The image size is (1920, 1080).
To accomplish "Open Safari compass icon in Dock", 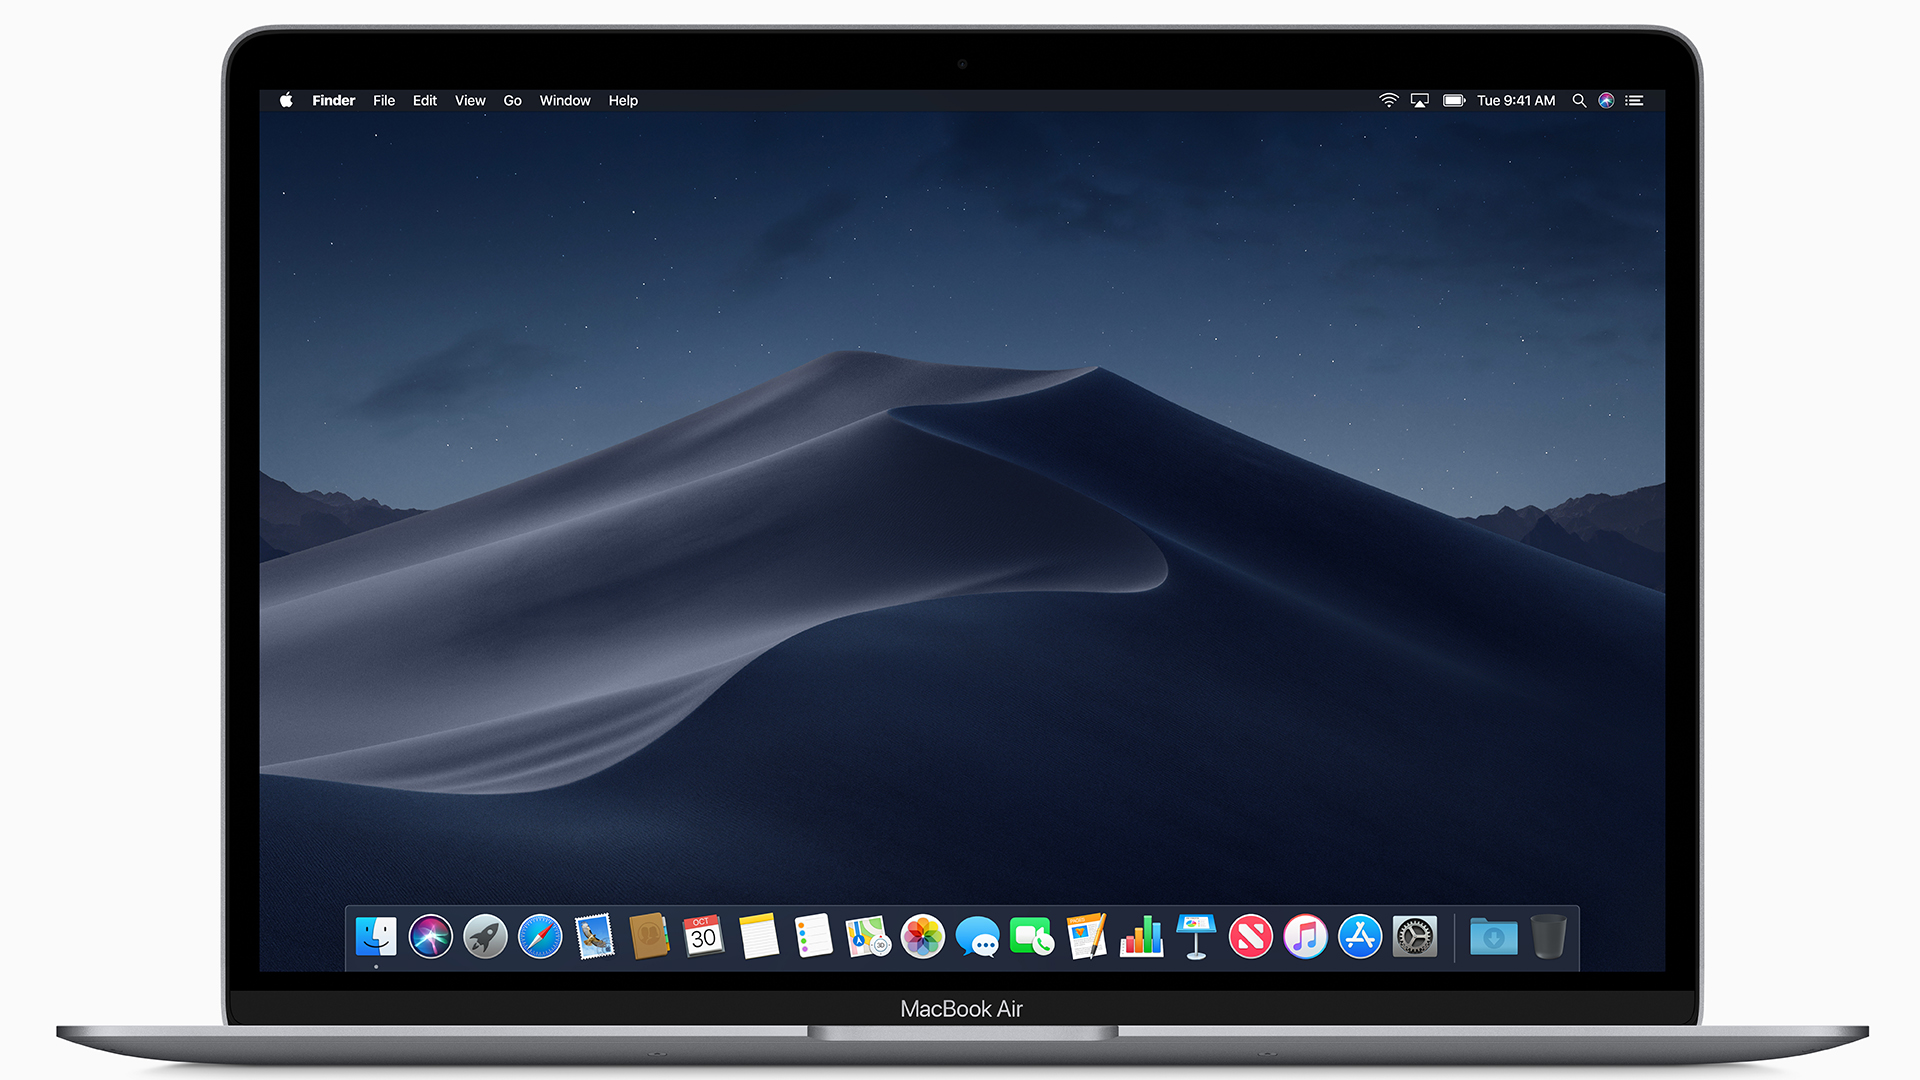I will (540, 937).
